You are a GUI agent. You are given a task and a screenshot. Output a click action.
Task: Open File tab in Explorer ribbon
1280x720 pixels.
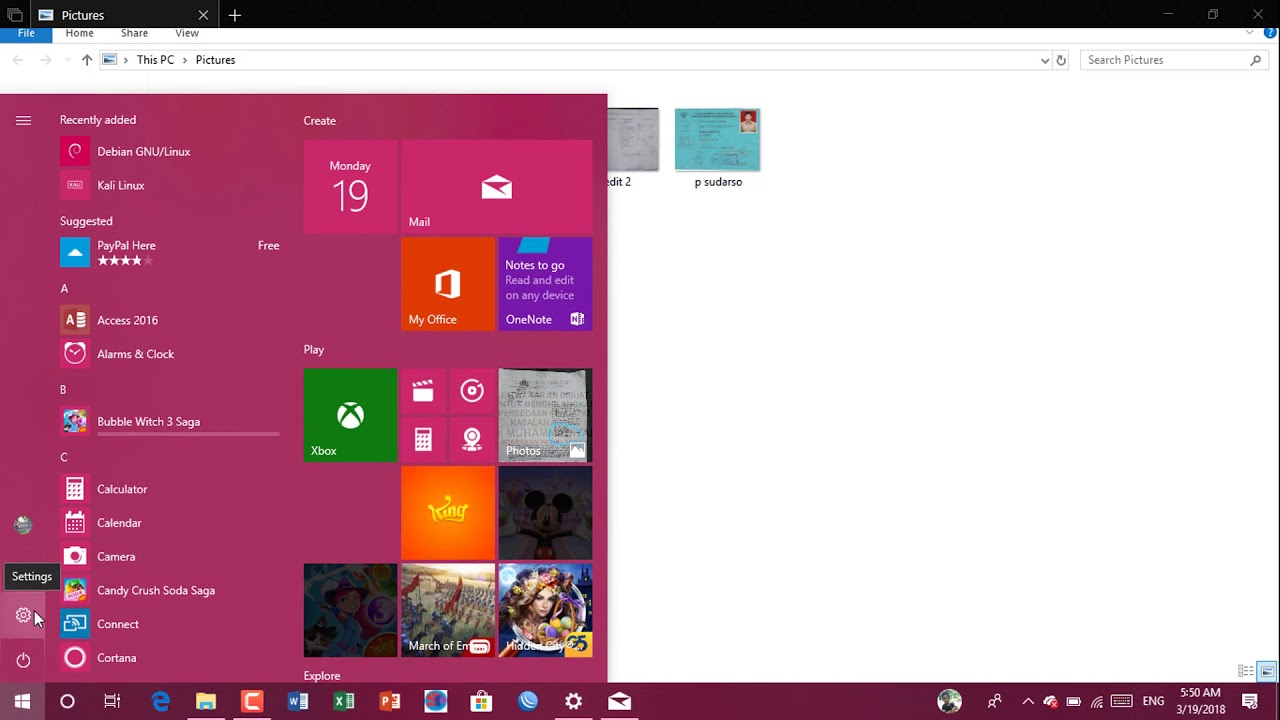pyautogui.click(x=26, y=33)
